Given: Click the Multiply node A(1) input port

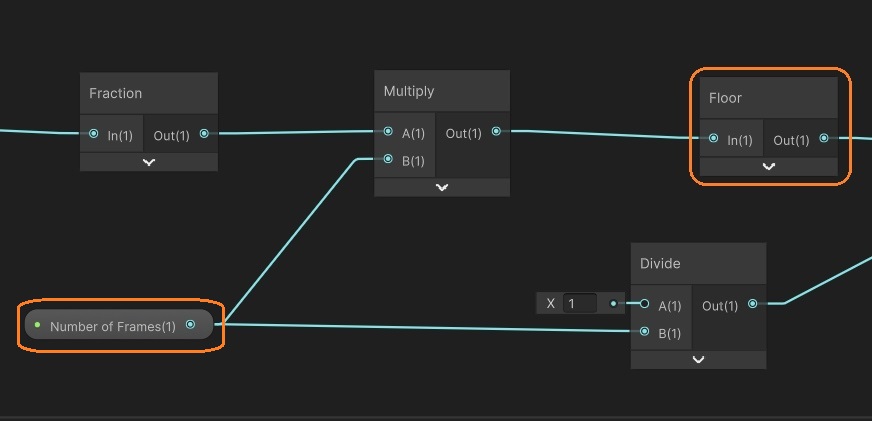Looking at the screenshot, I should [x=388, y=132].
